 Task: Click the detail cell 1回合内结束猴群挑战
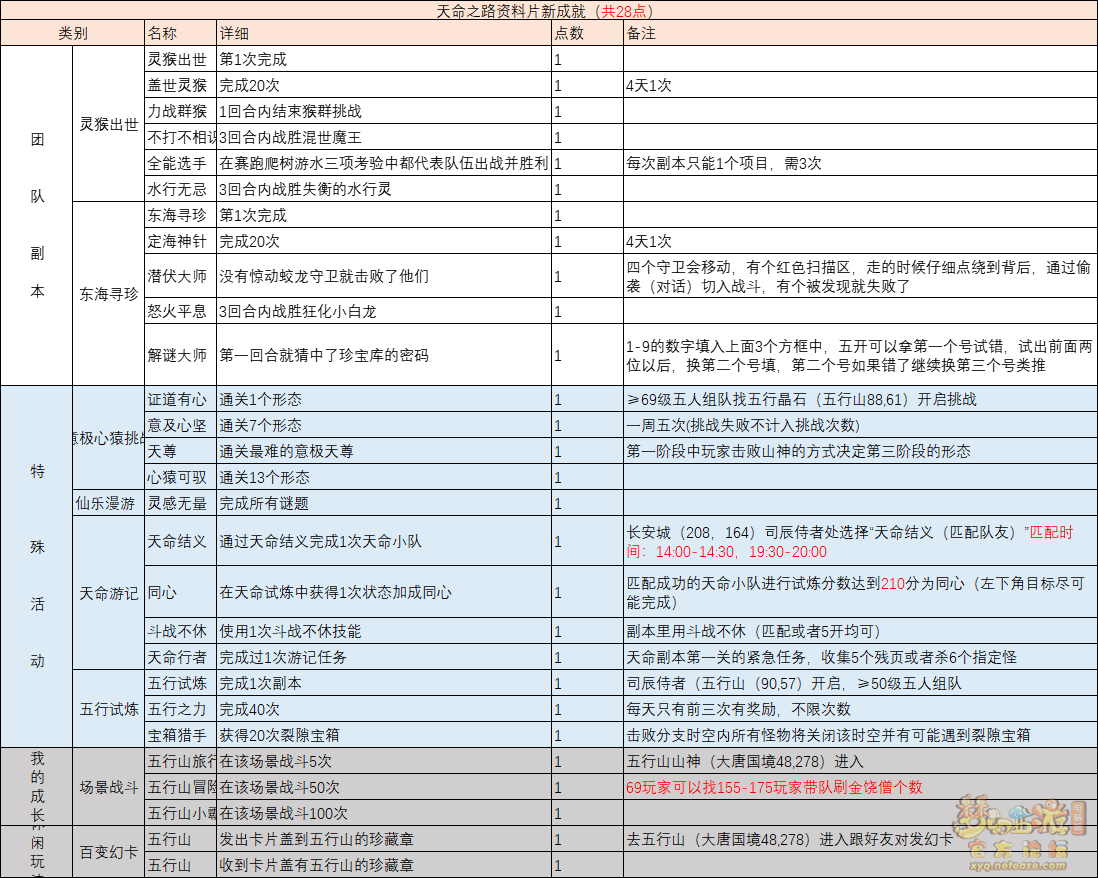point(384,111)
